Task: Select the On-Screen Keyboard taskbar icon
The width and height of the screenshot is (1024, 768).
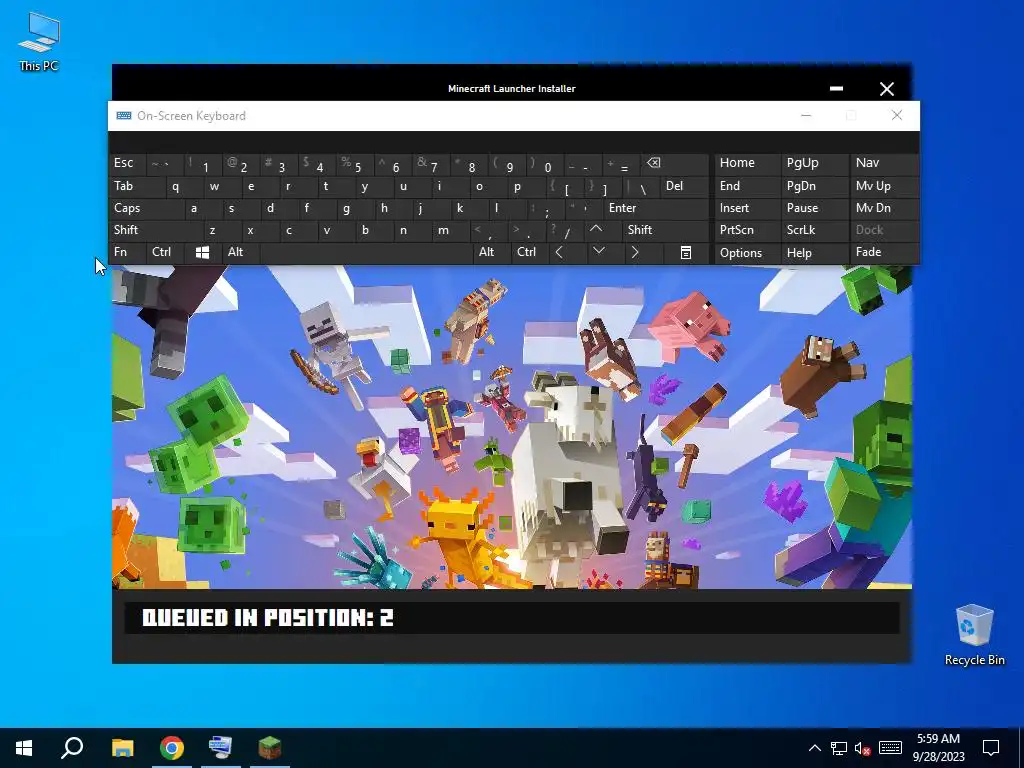Action: click(221, 748)
